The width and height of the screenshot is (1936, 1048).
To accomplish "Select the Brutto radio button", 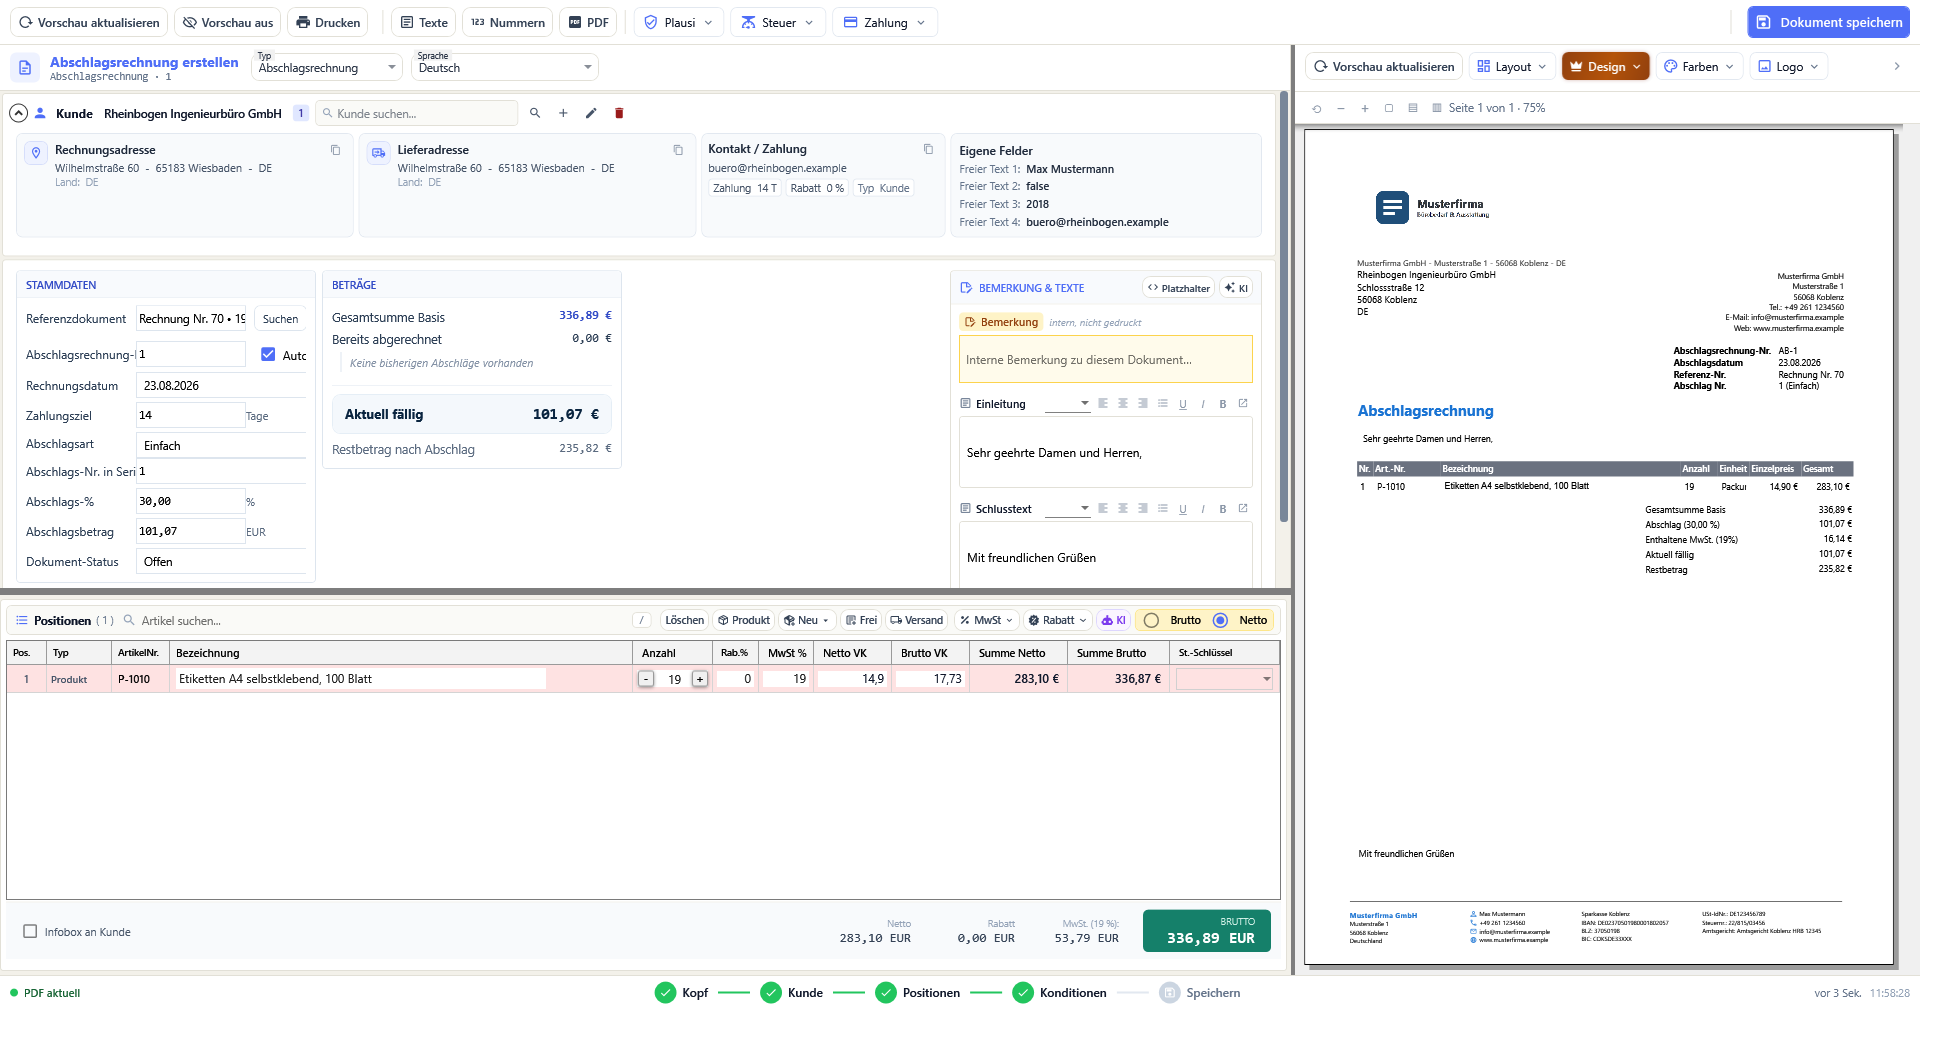I will click(x=1151, y=620).
